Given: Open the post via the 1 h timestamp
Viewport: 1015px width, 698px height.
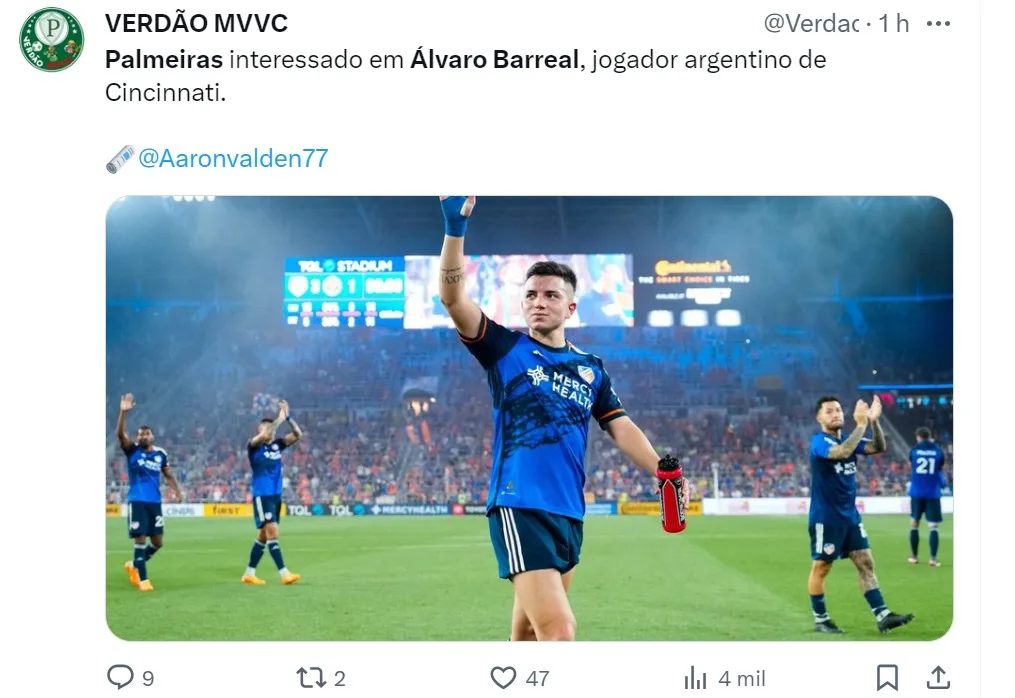Looking at the screenshot, I should pos(893,24).
